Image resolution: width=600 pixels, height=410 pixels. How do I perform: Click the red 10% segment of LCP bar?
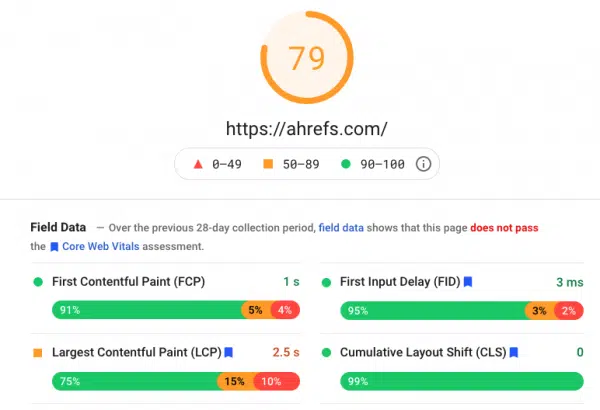pyautogui.click(x=277, y=381)
